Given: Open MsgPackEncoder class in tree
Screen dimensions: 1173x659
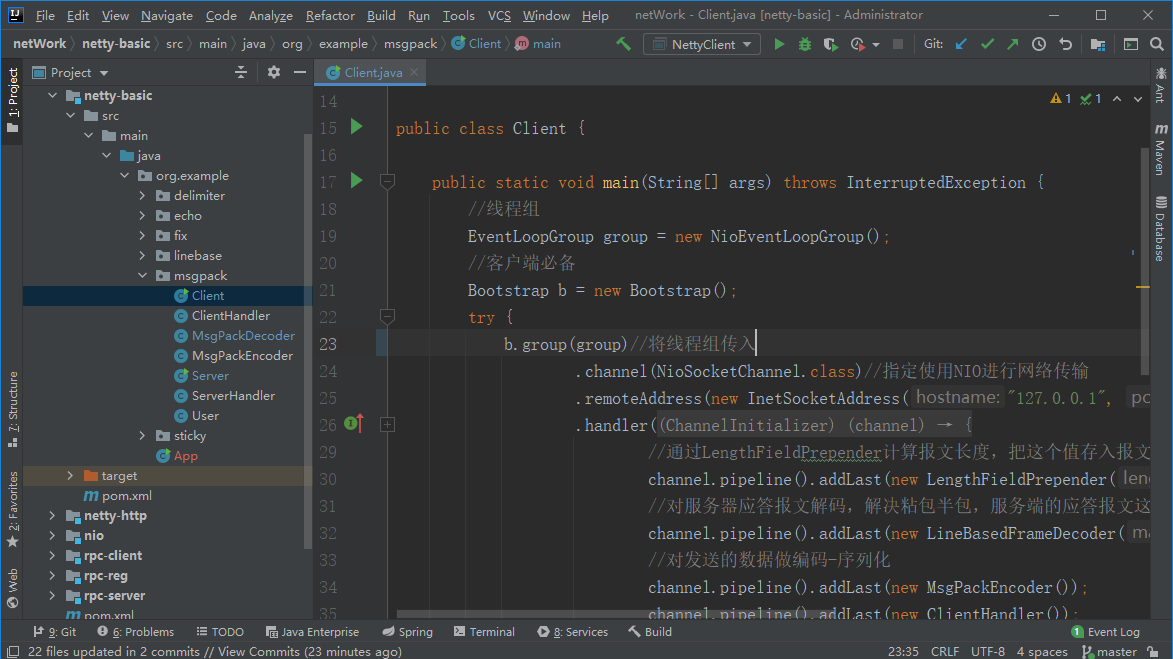Looking at the screenshot, I should click(242, 355).
